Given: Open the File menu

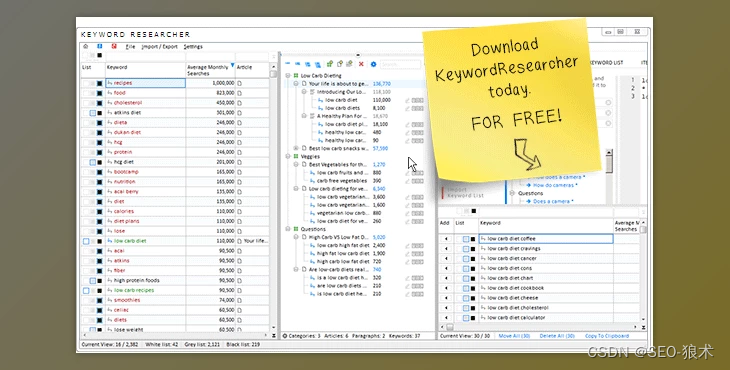Looking at the screenshot, I should click(x=130, y=47).
